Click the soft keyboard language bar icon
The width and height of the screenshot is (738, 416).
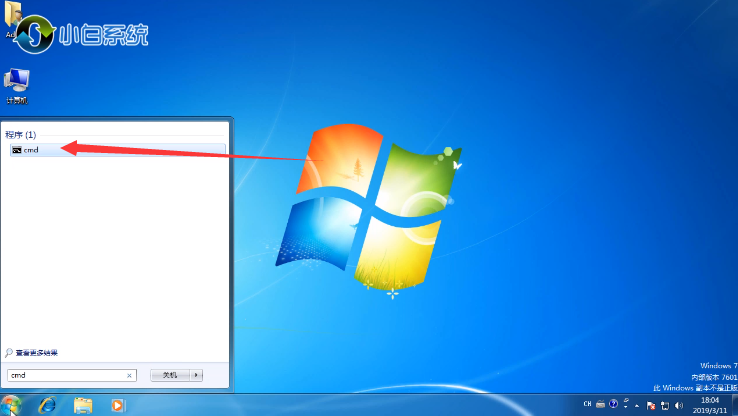point(600,404)
